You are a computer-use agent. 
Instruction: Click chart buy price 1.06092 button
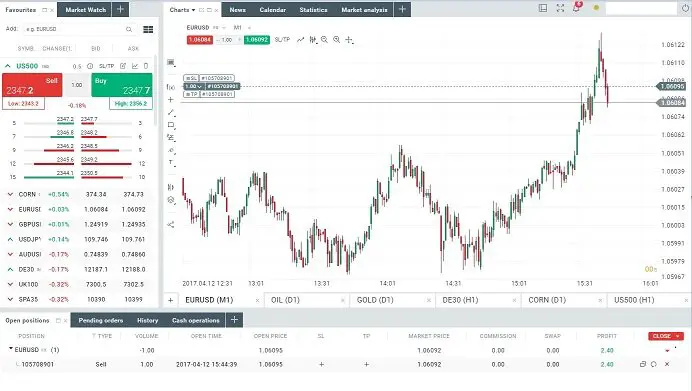(257, 40)
